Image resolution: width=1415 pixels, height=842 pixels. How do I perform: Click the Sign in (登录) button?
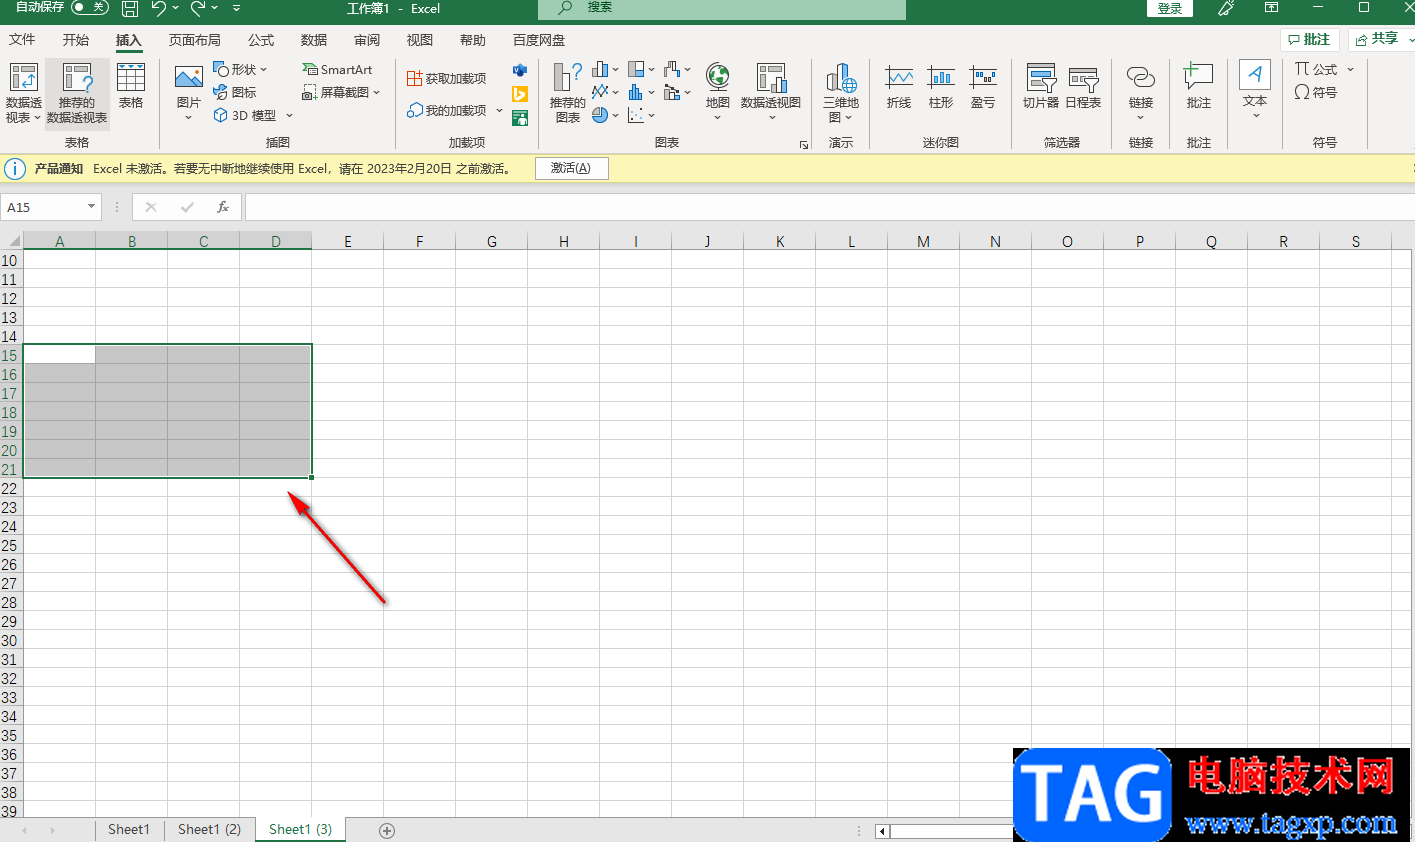[x=1170, y=8]
